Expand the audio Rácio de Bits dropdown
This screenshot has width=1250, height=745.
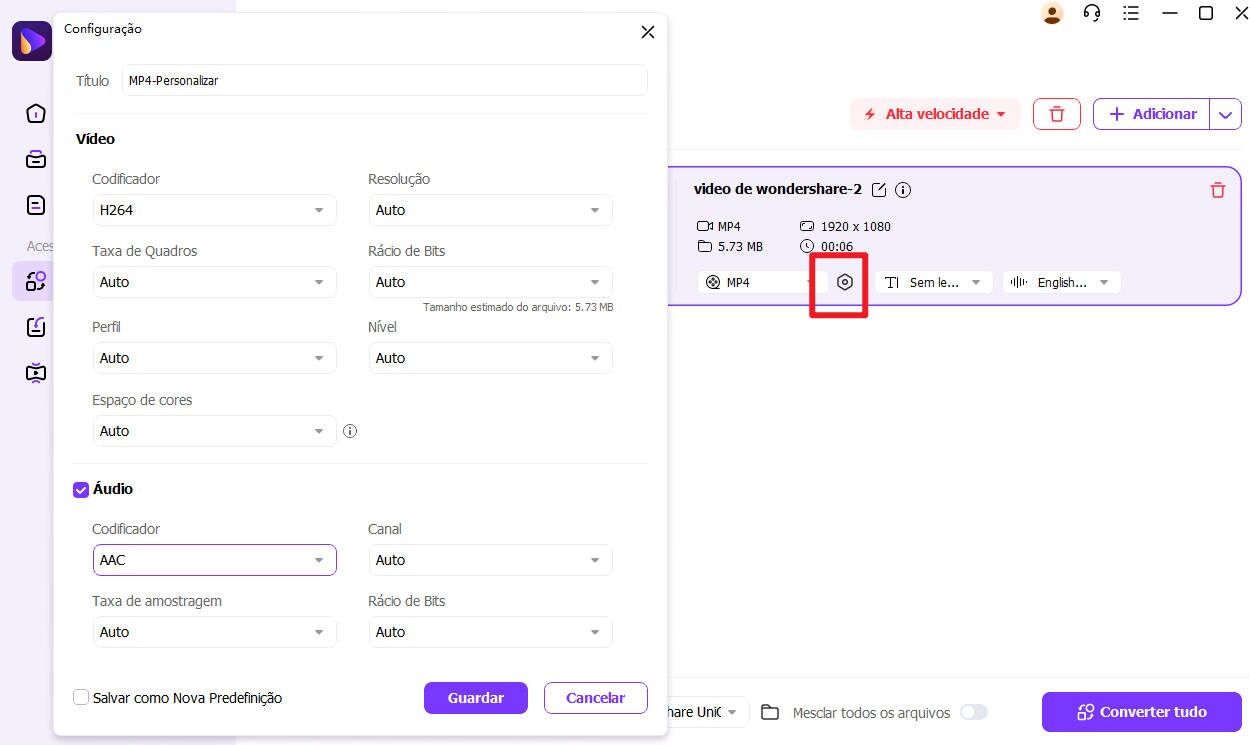[490, 632]
